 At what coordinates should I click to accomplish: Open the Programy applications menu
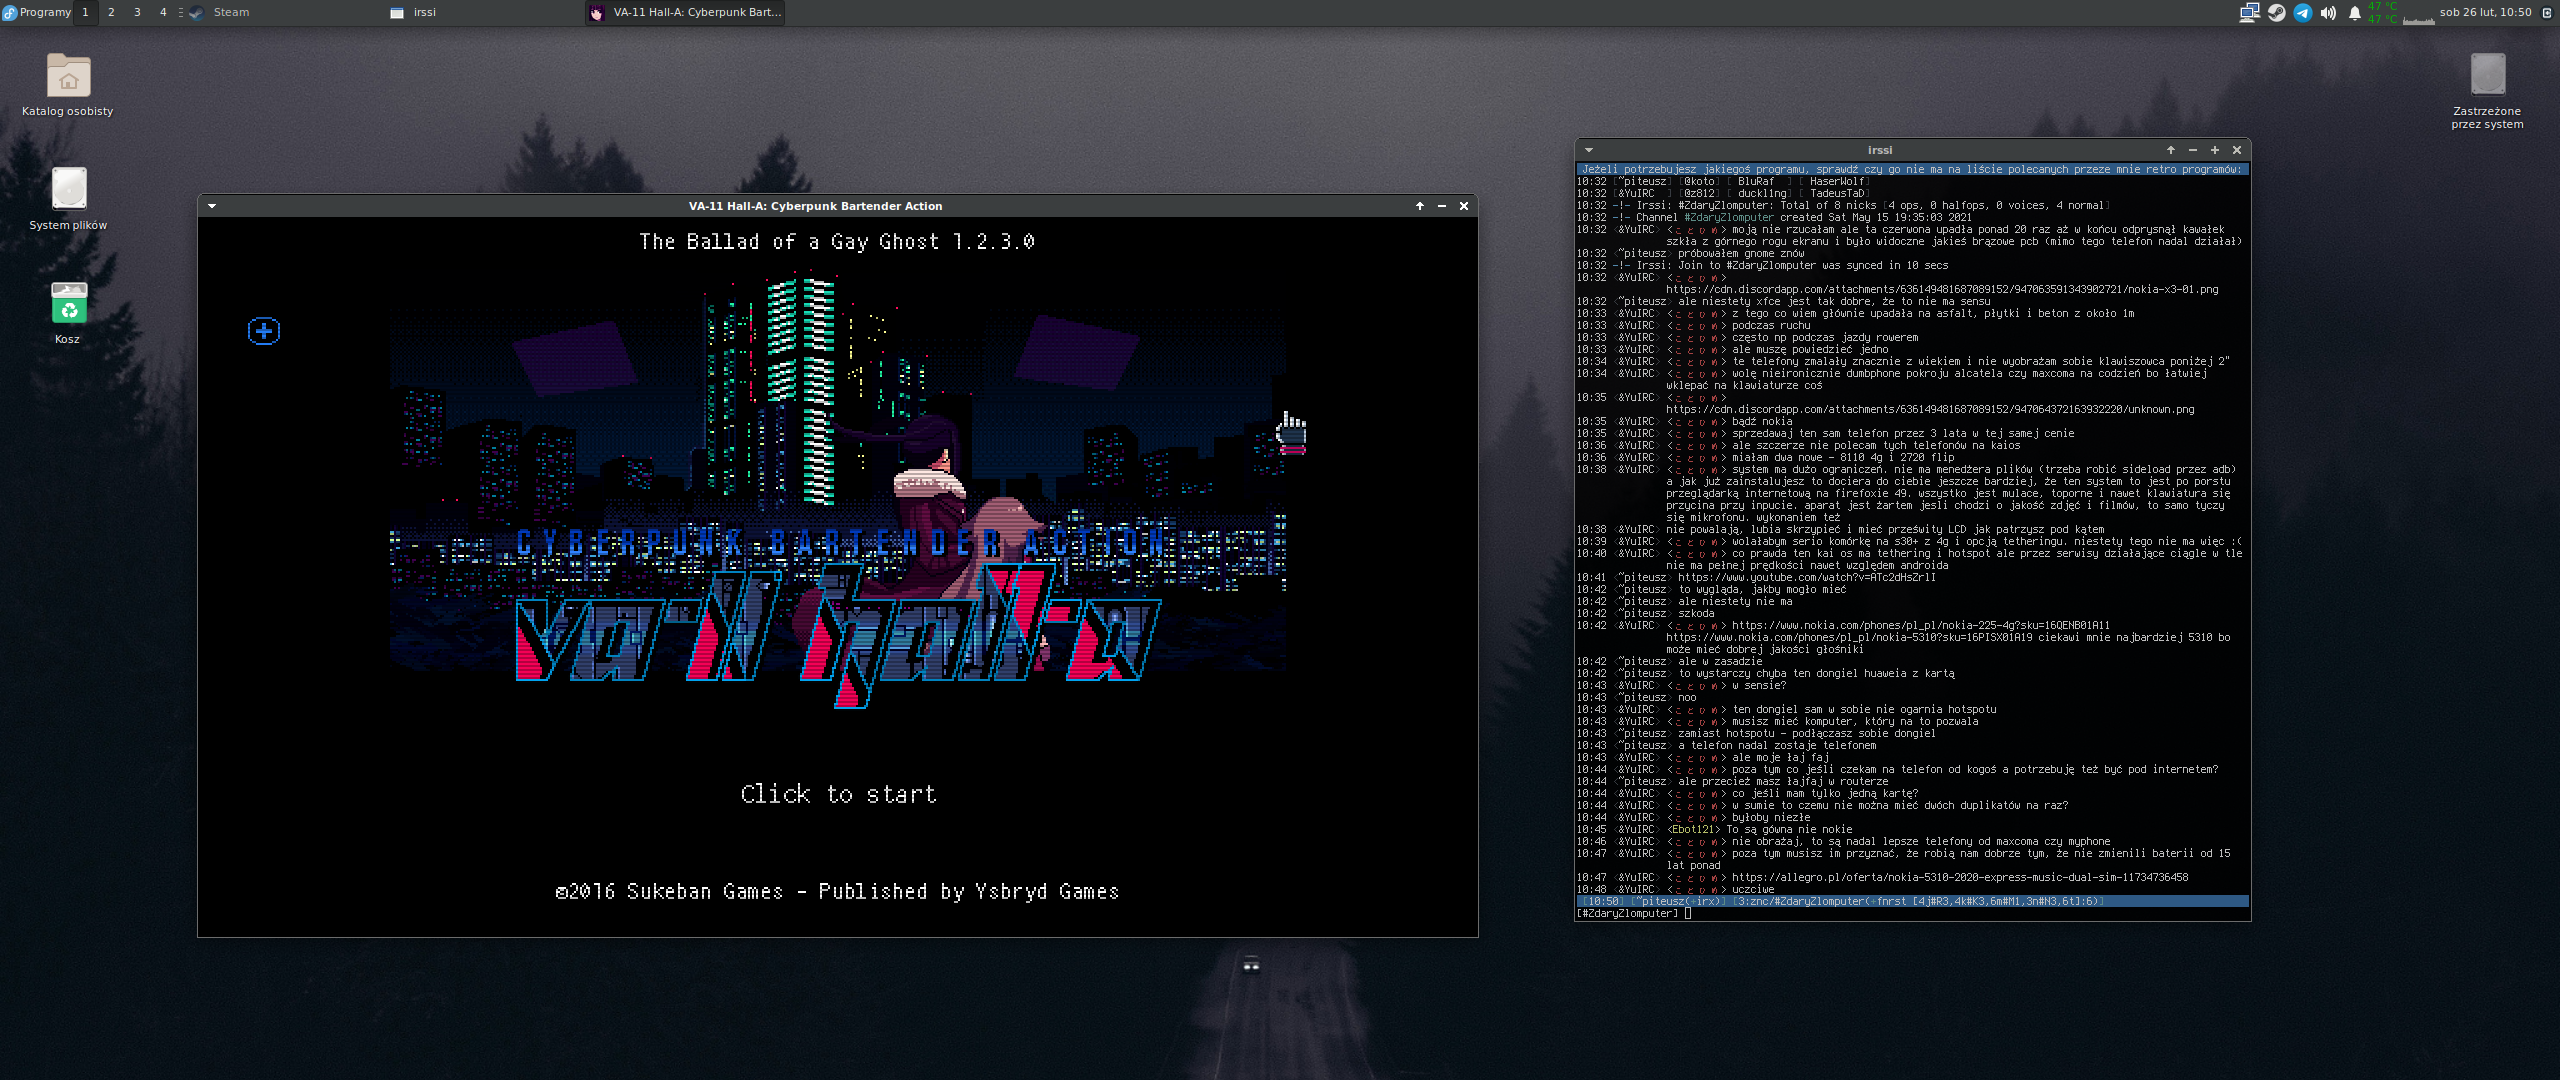tap(37, 12)
